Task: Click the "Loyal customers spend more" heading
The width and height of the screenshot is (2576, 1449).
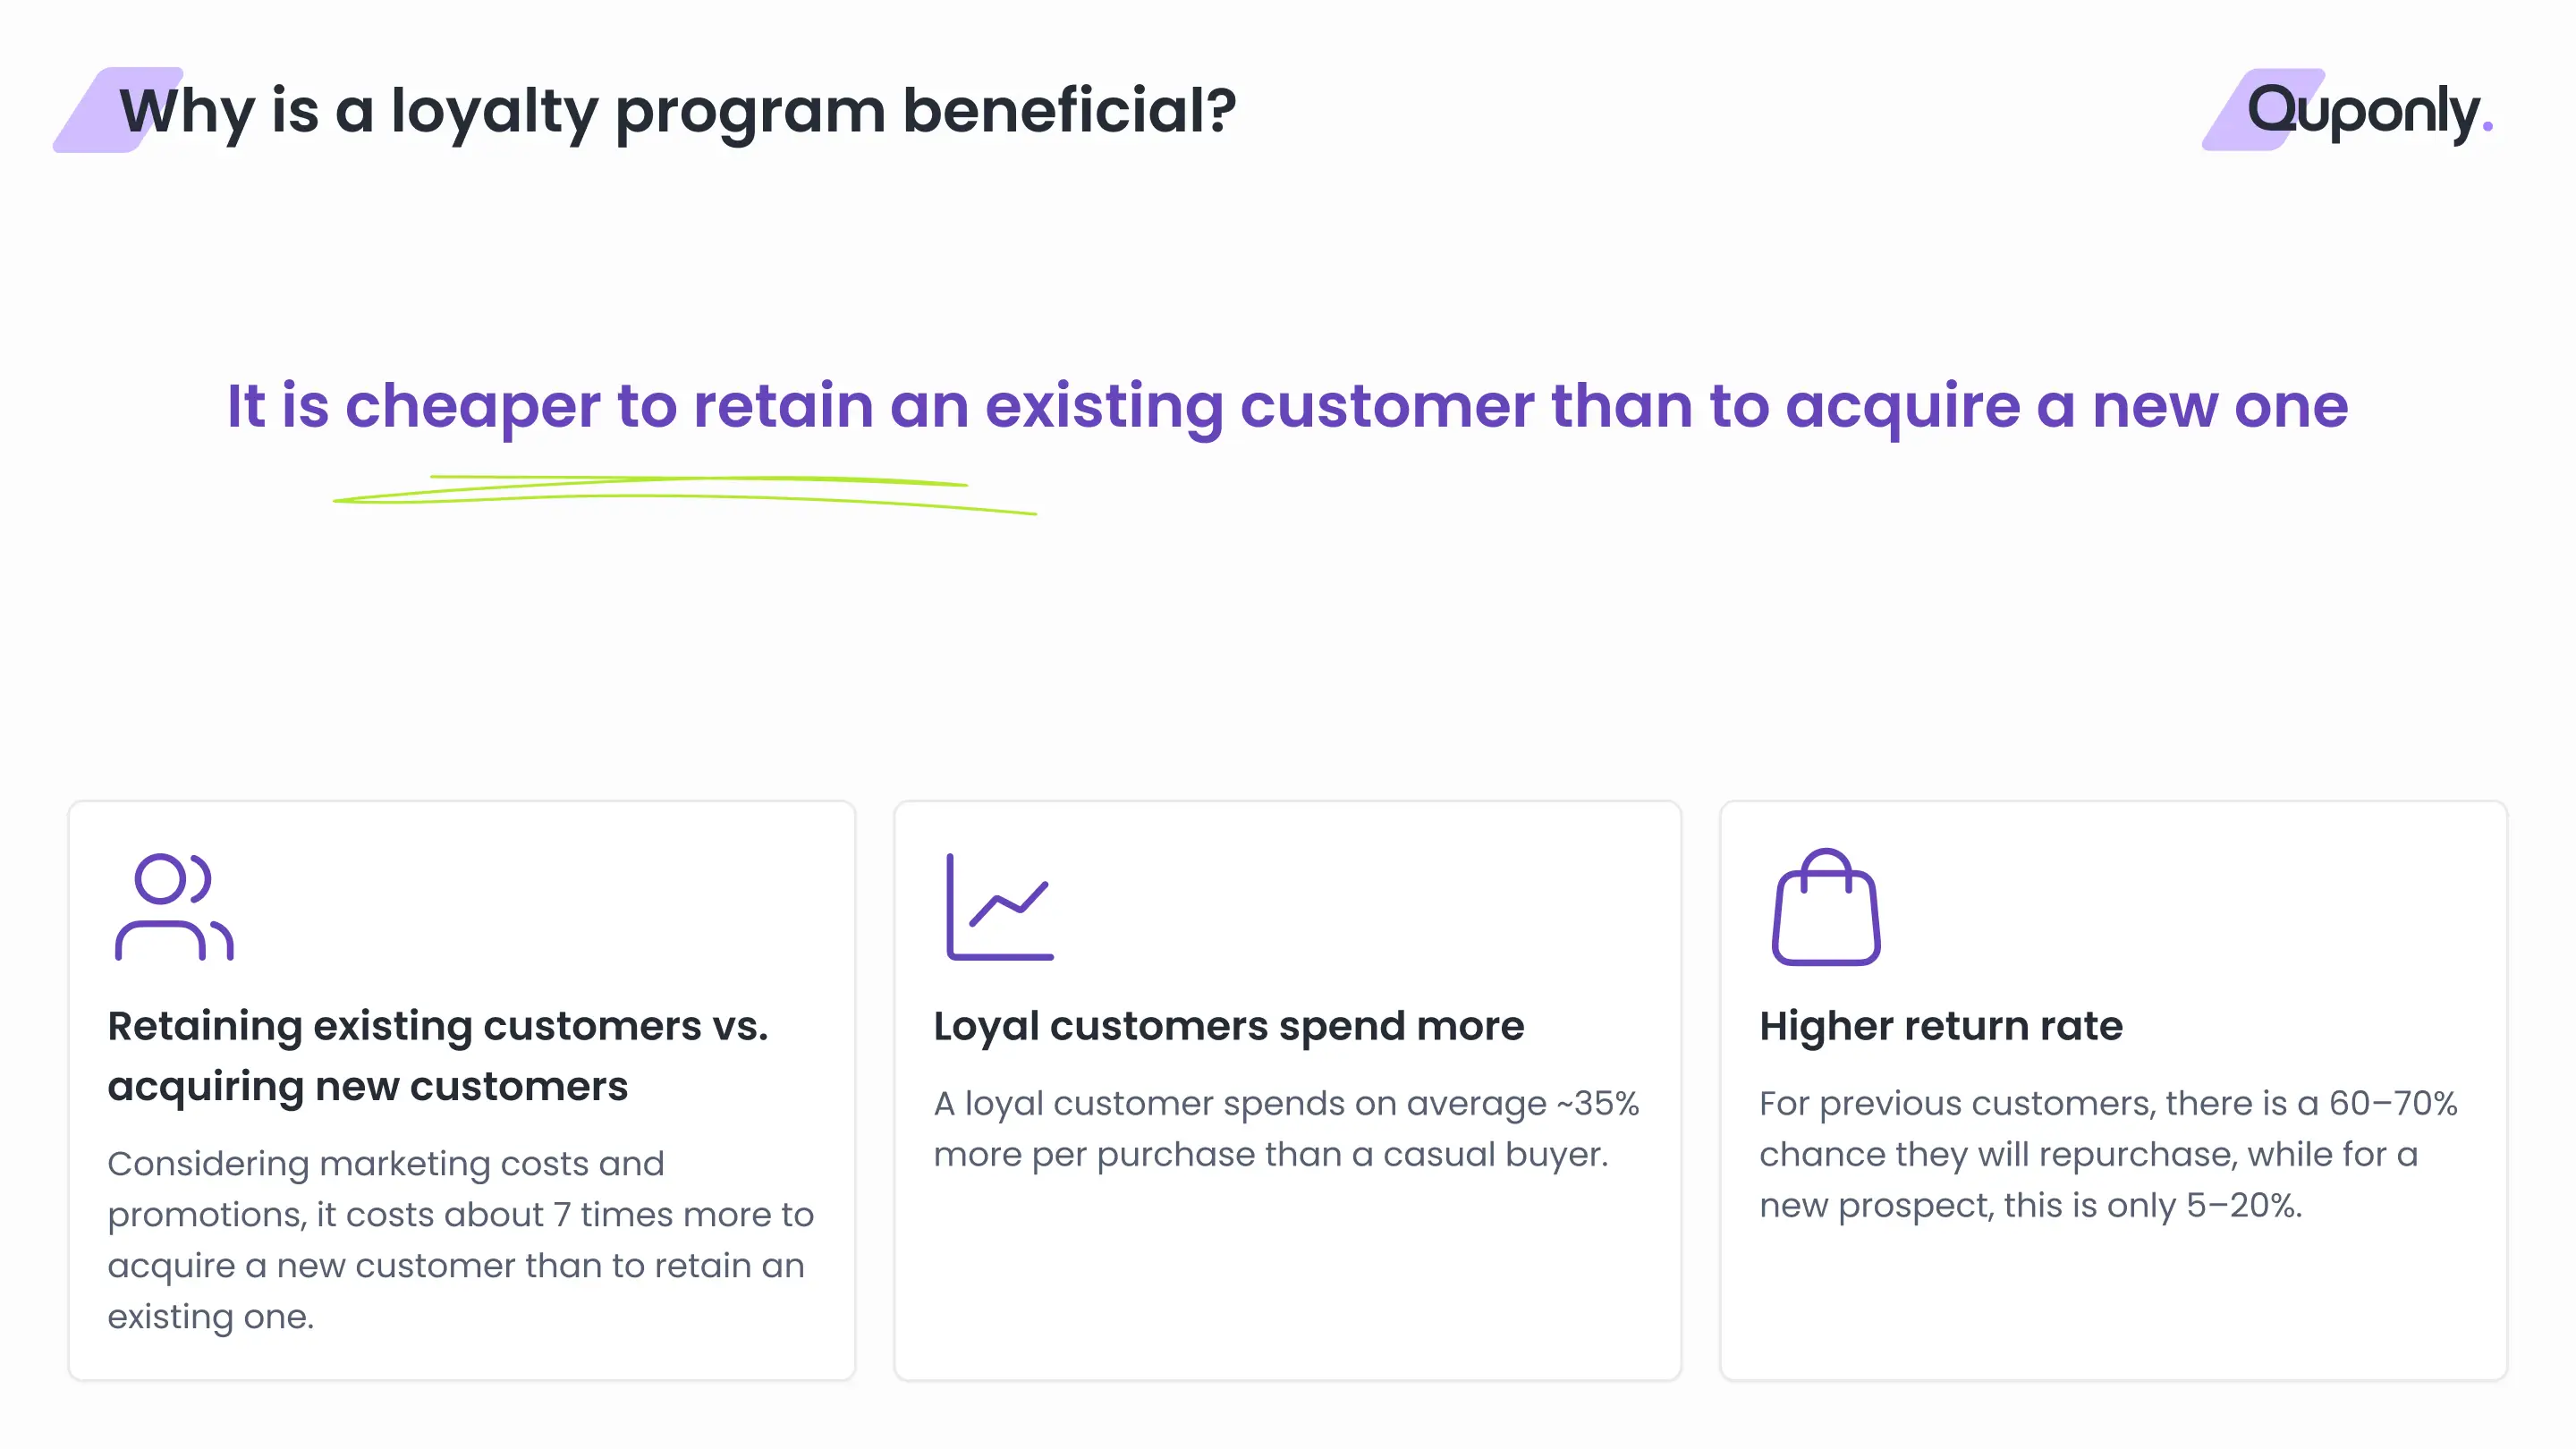Action: coord(1228,1026)
